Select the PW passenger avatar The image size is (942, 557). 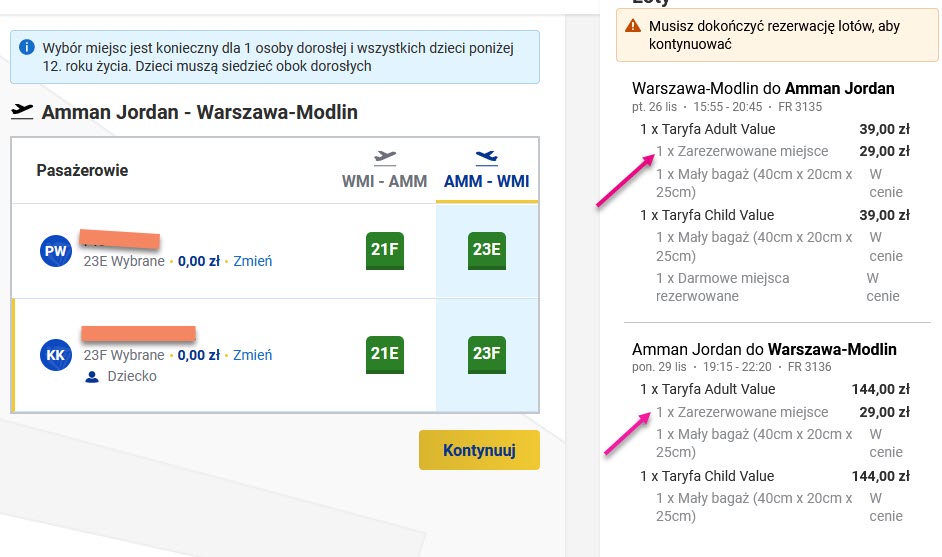tap(56, 251)
